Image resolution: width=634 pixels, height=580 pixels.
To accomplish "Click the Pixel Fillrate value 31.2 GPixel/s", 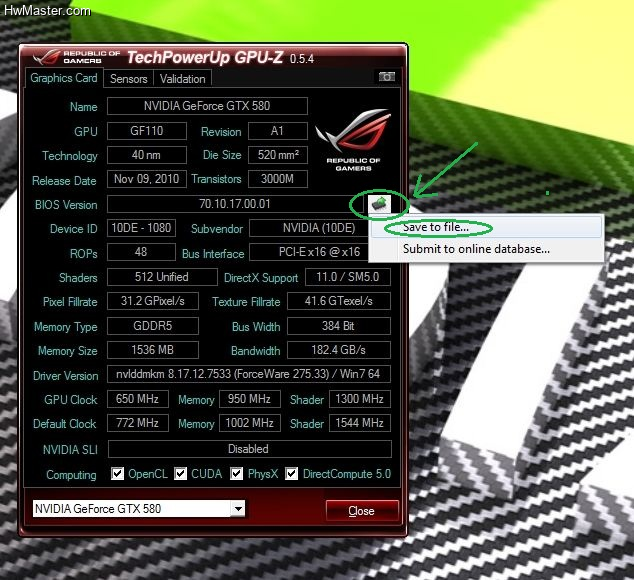I will tap(153, 301).
